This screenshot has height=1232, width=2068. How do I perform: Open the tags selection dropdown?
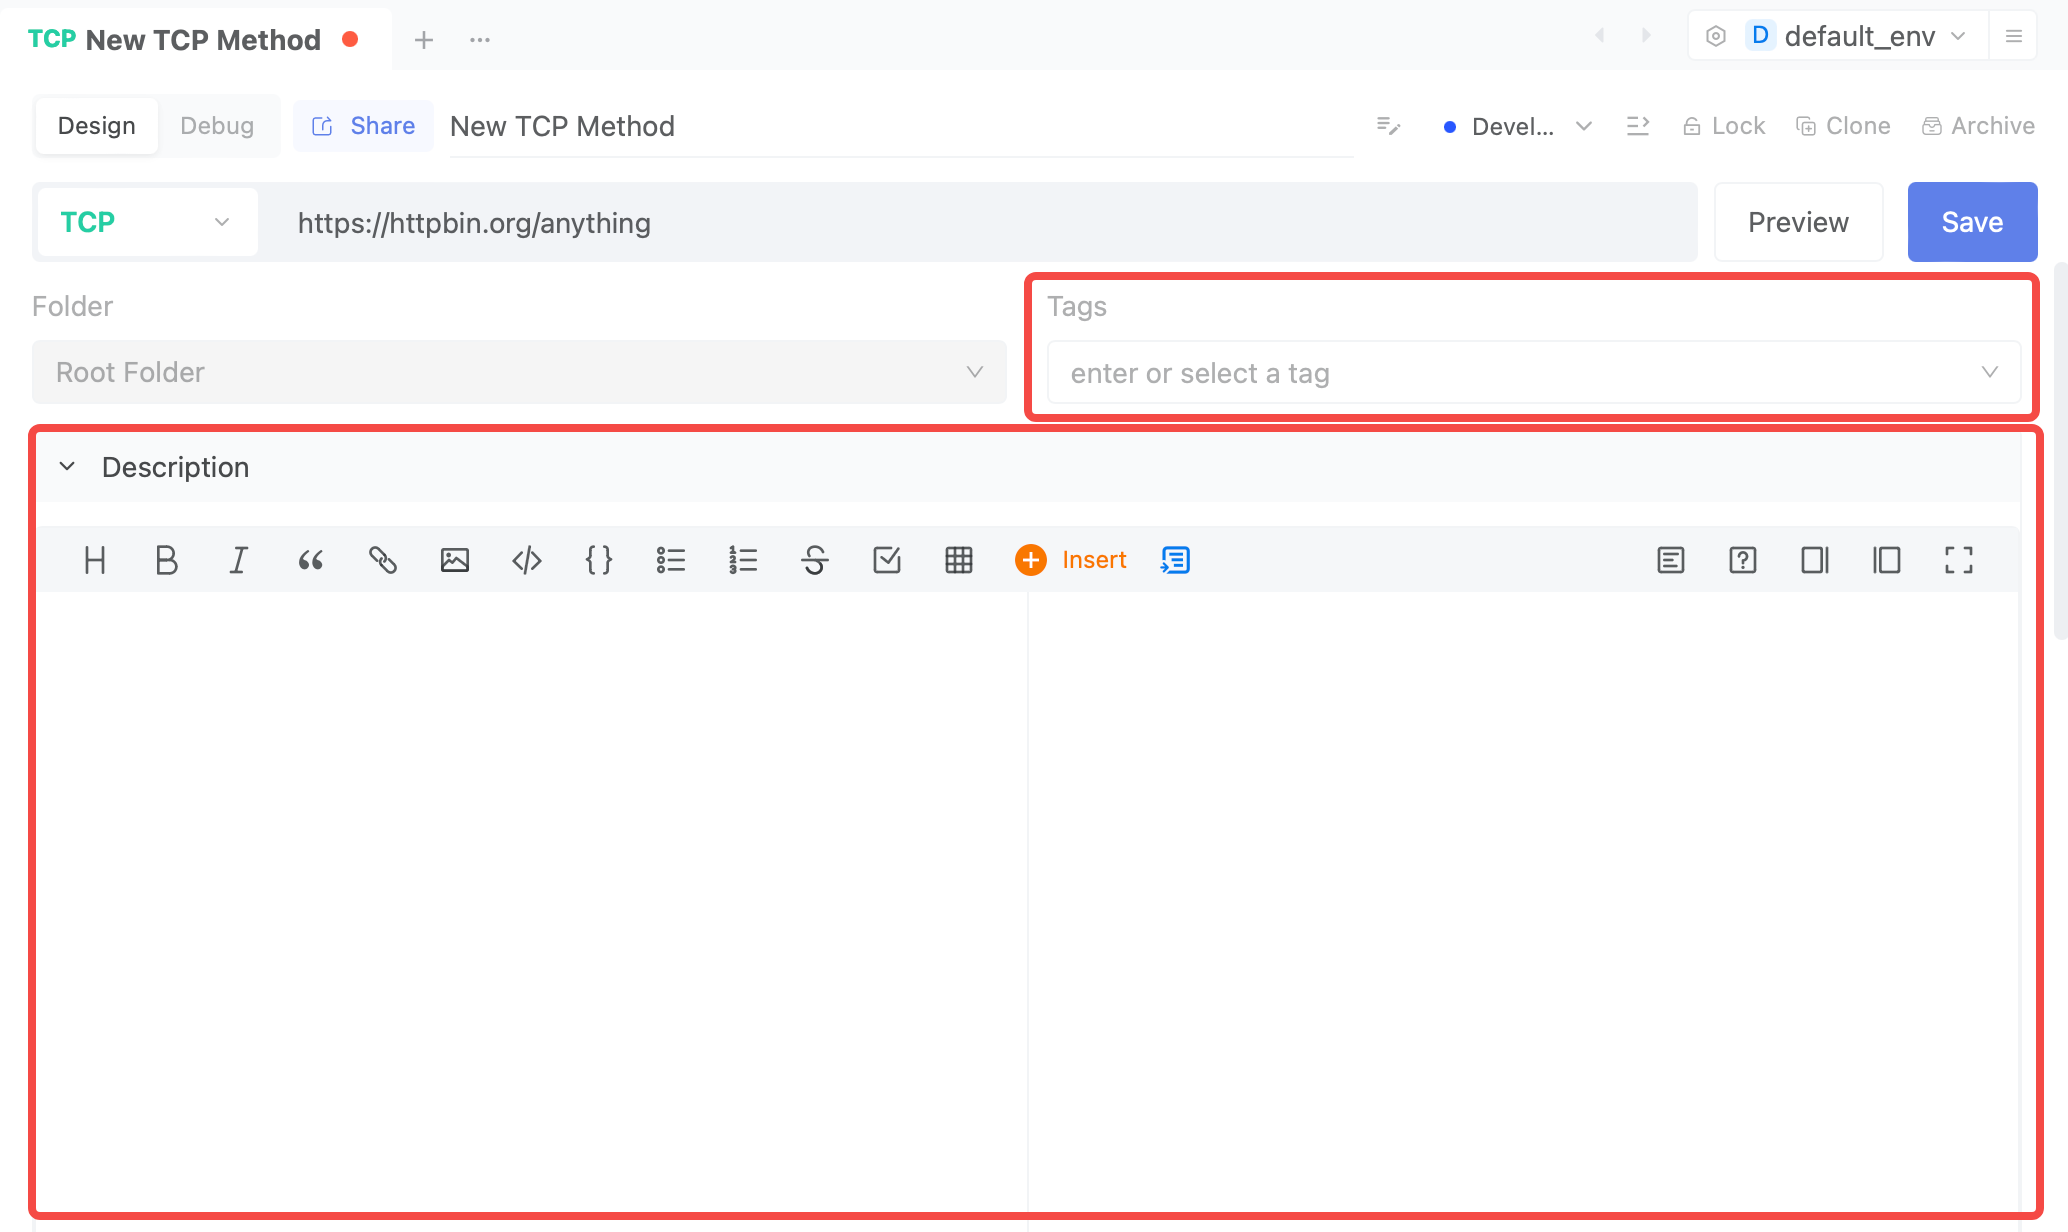(x=1534, y=373)
